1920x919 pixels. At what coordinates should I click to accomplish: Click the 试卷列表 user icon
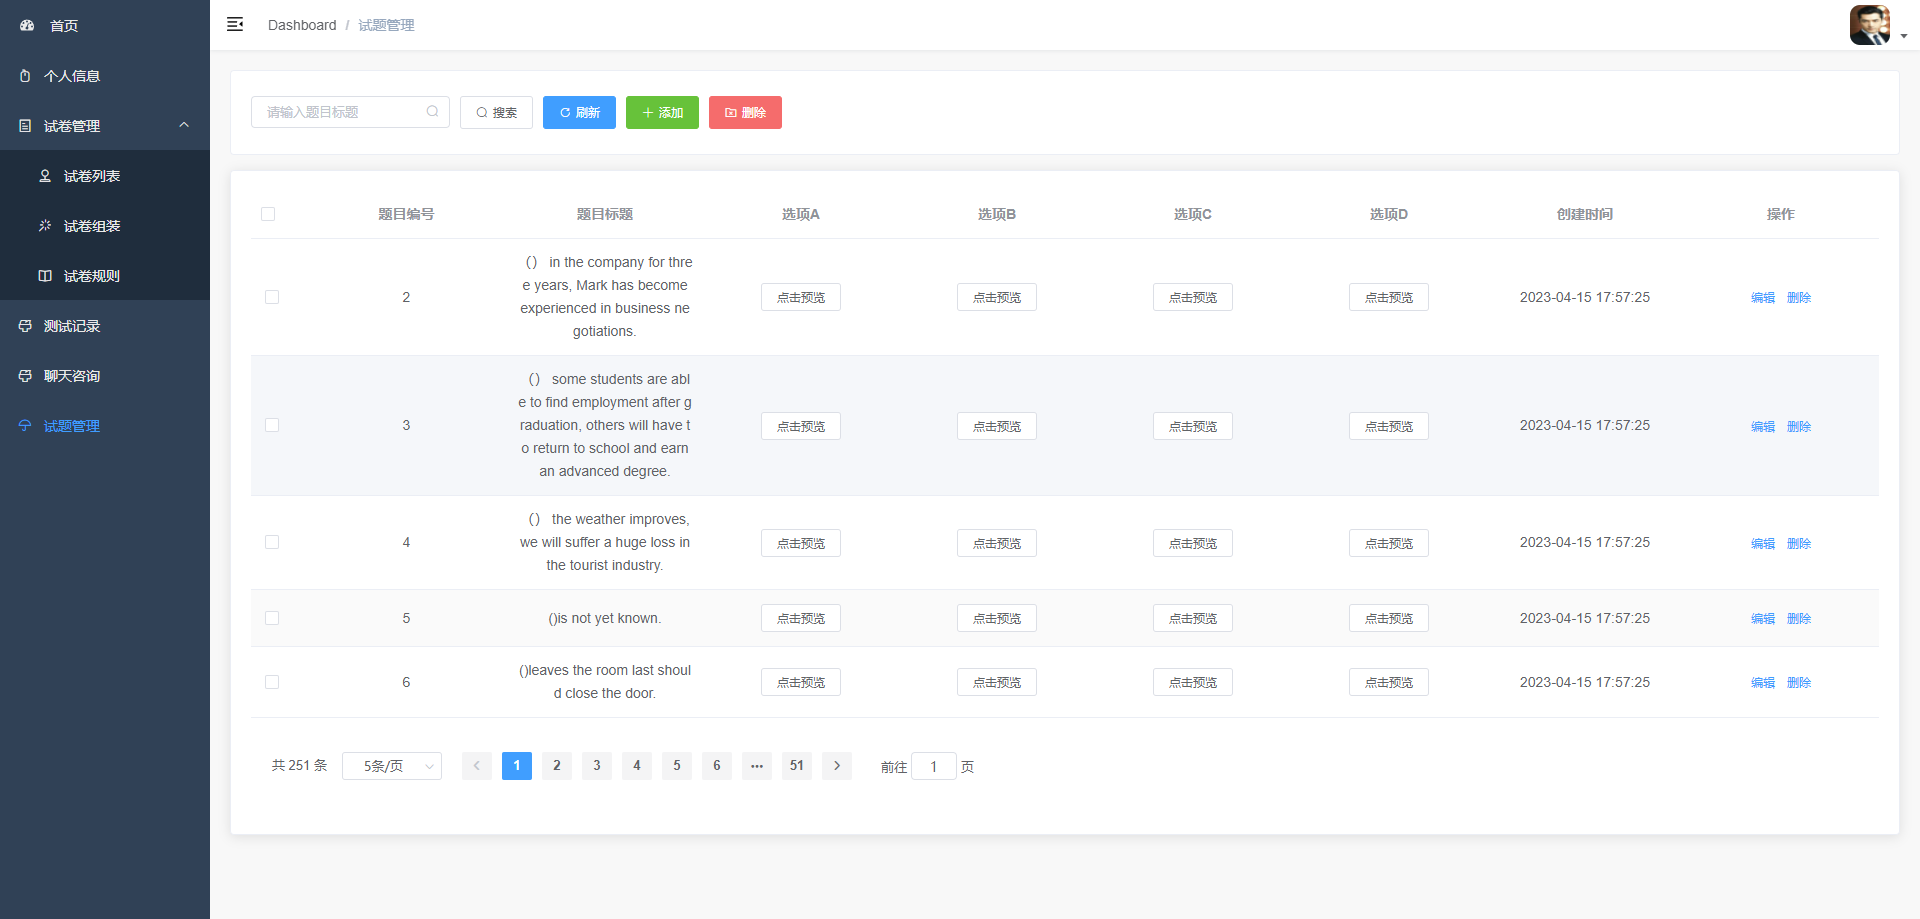pos(45,175)
